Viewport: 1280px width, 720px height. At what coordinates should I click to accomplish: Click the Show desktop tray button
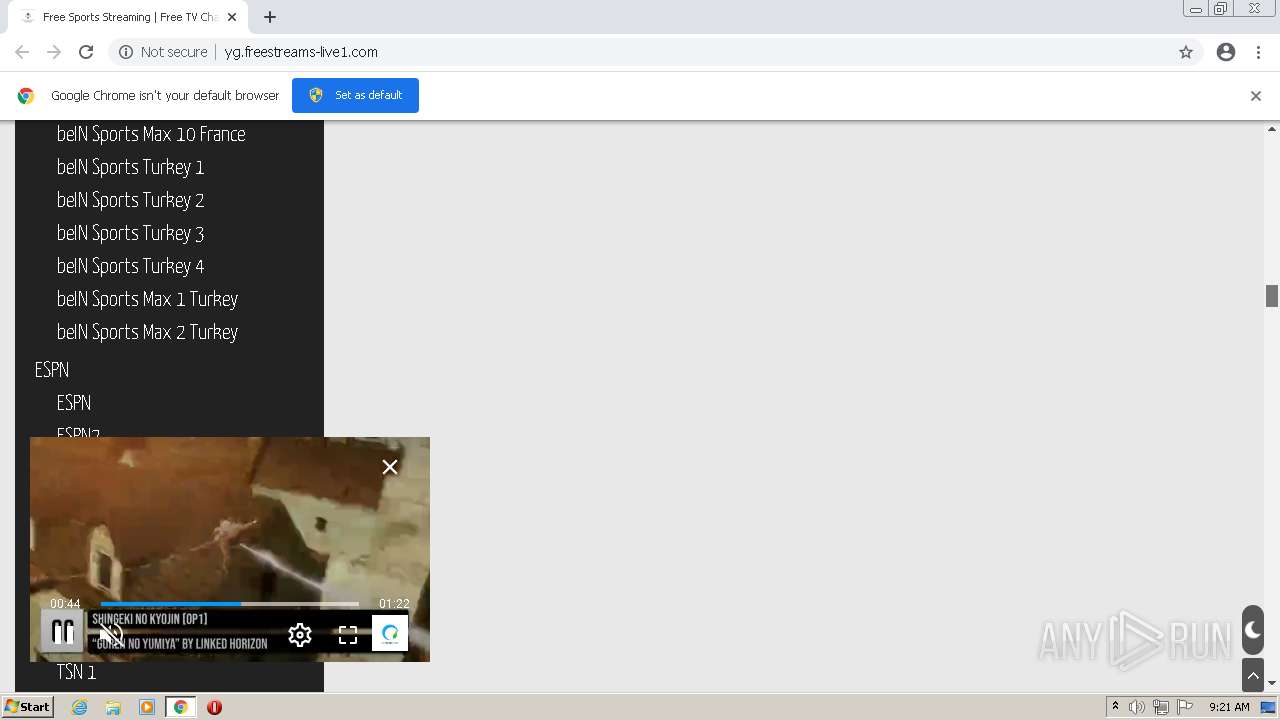pyautogui.click(x=1269, y=707)
